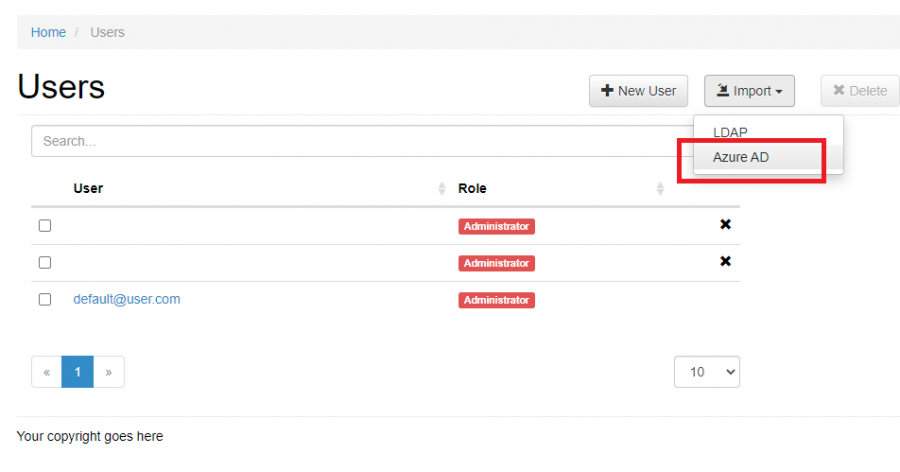Sort by Role column arrows icon
The height and width of the screenshot is (472, 900).
660,189
